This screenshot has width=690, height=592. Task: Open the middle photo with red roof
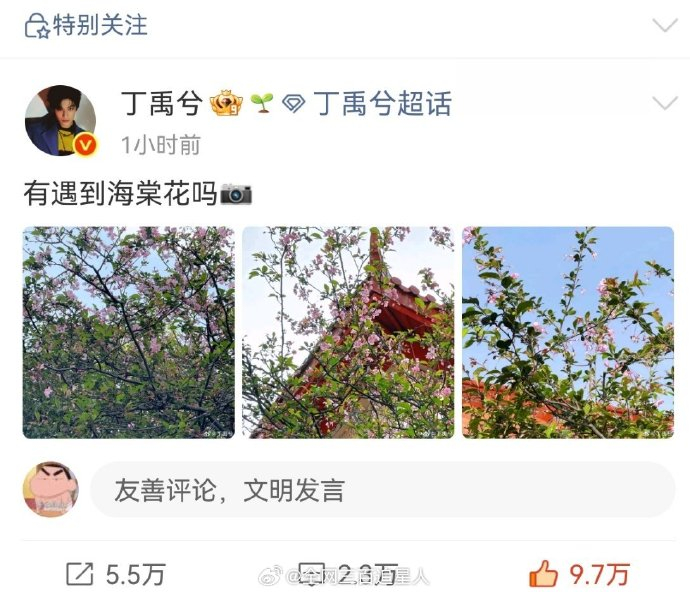coord(348,332)
